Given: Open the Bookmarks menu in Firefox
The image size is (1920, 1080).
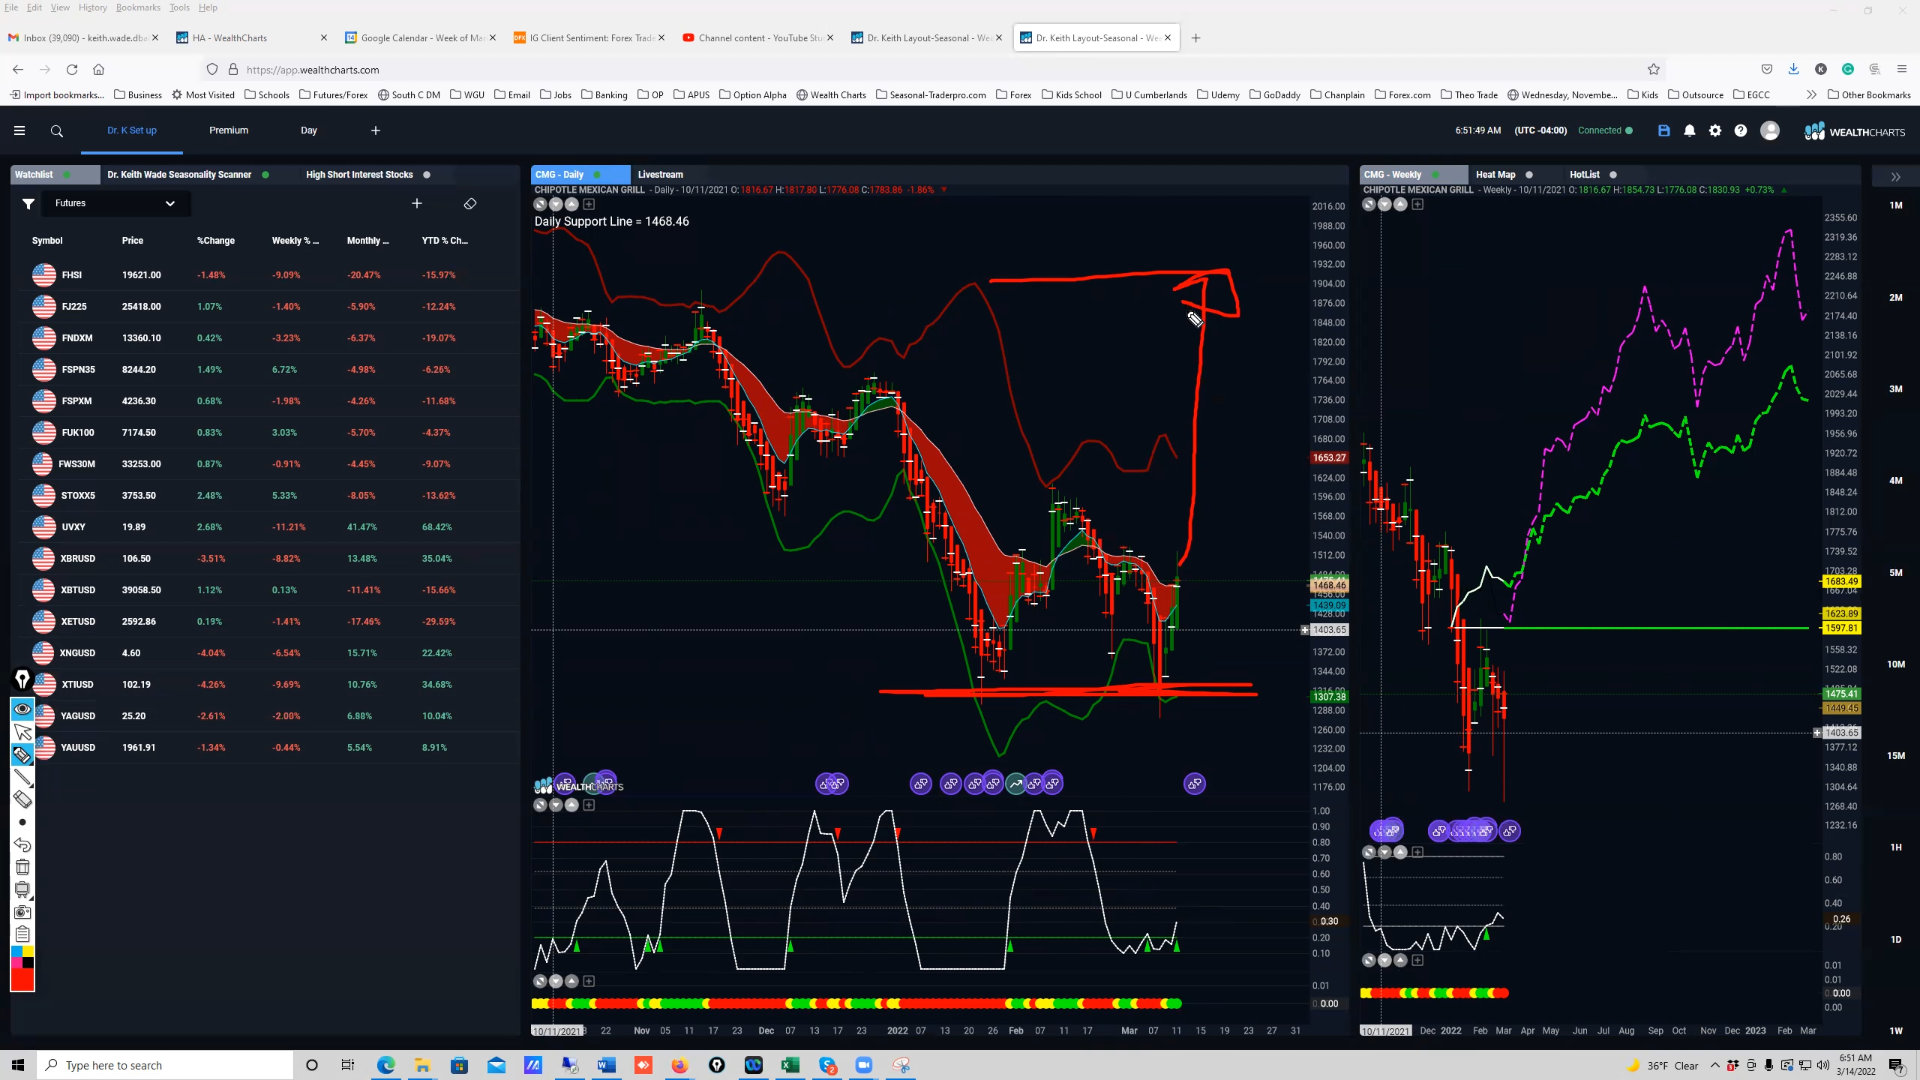Looking at the screenshot, I should pyautogui.click(x=138, y=8).
